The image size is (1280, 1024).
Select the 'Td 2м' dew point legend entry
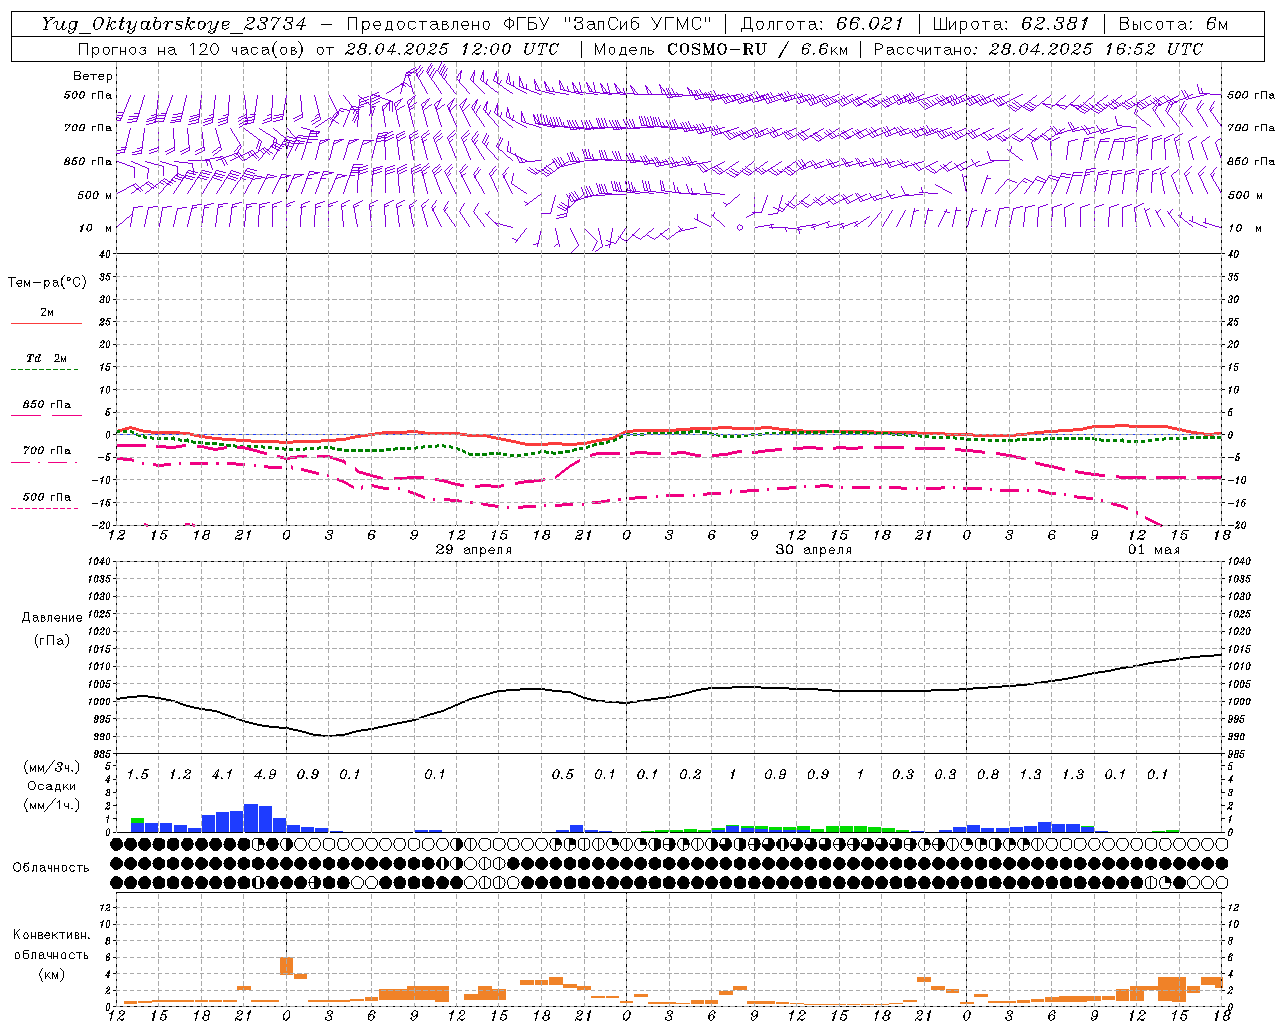tap(47, 358)
